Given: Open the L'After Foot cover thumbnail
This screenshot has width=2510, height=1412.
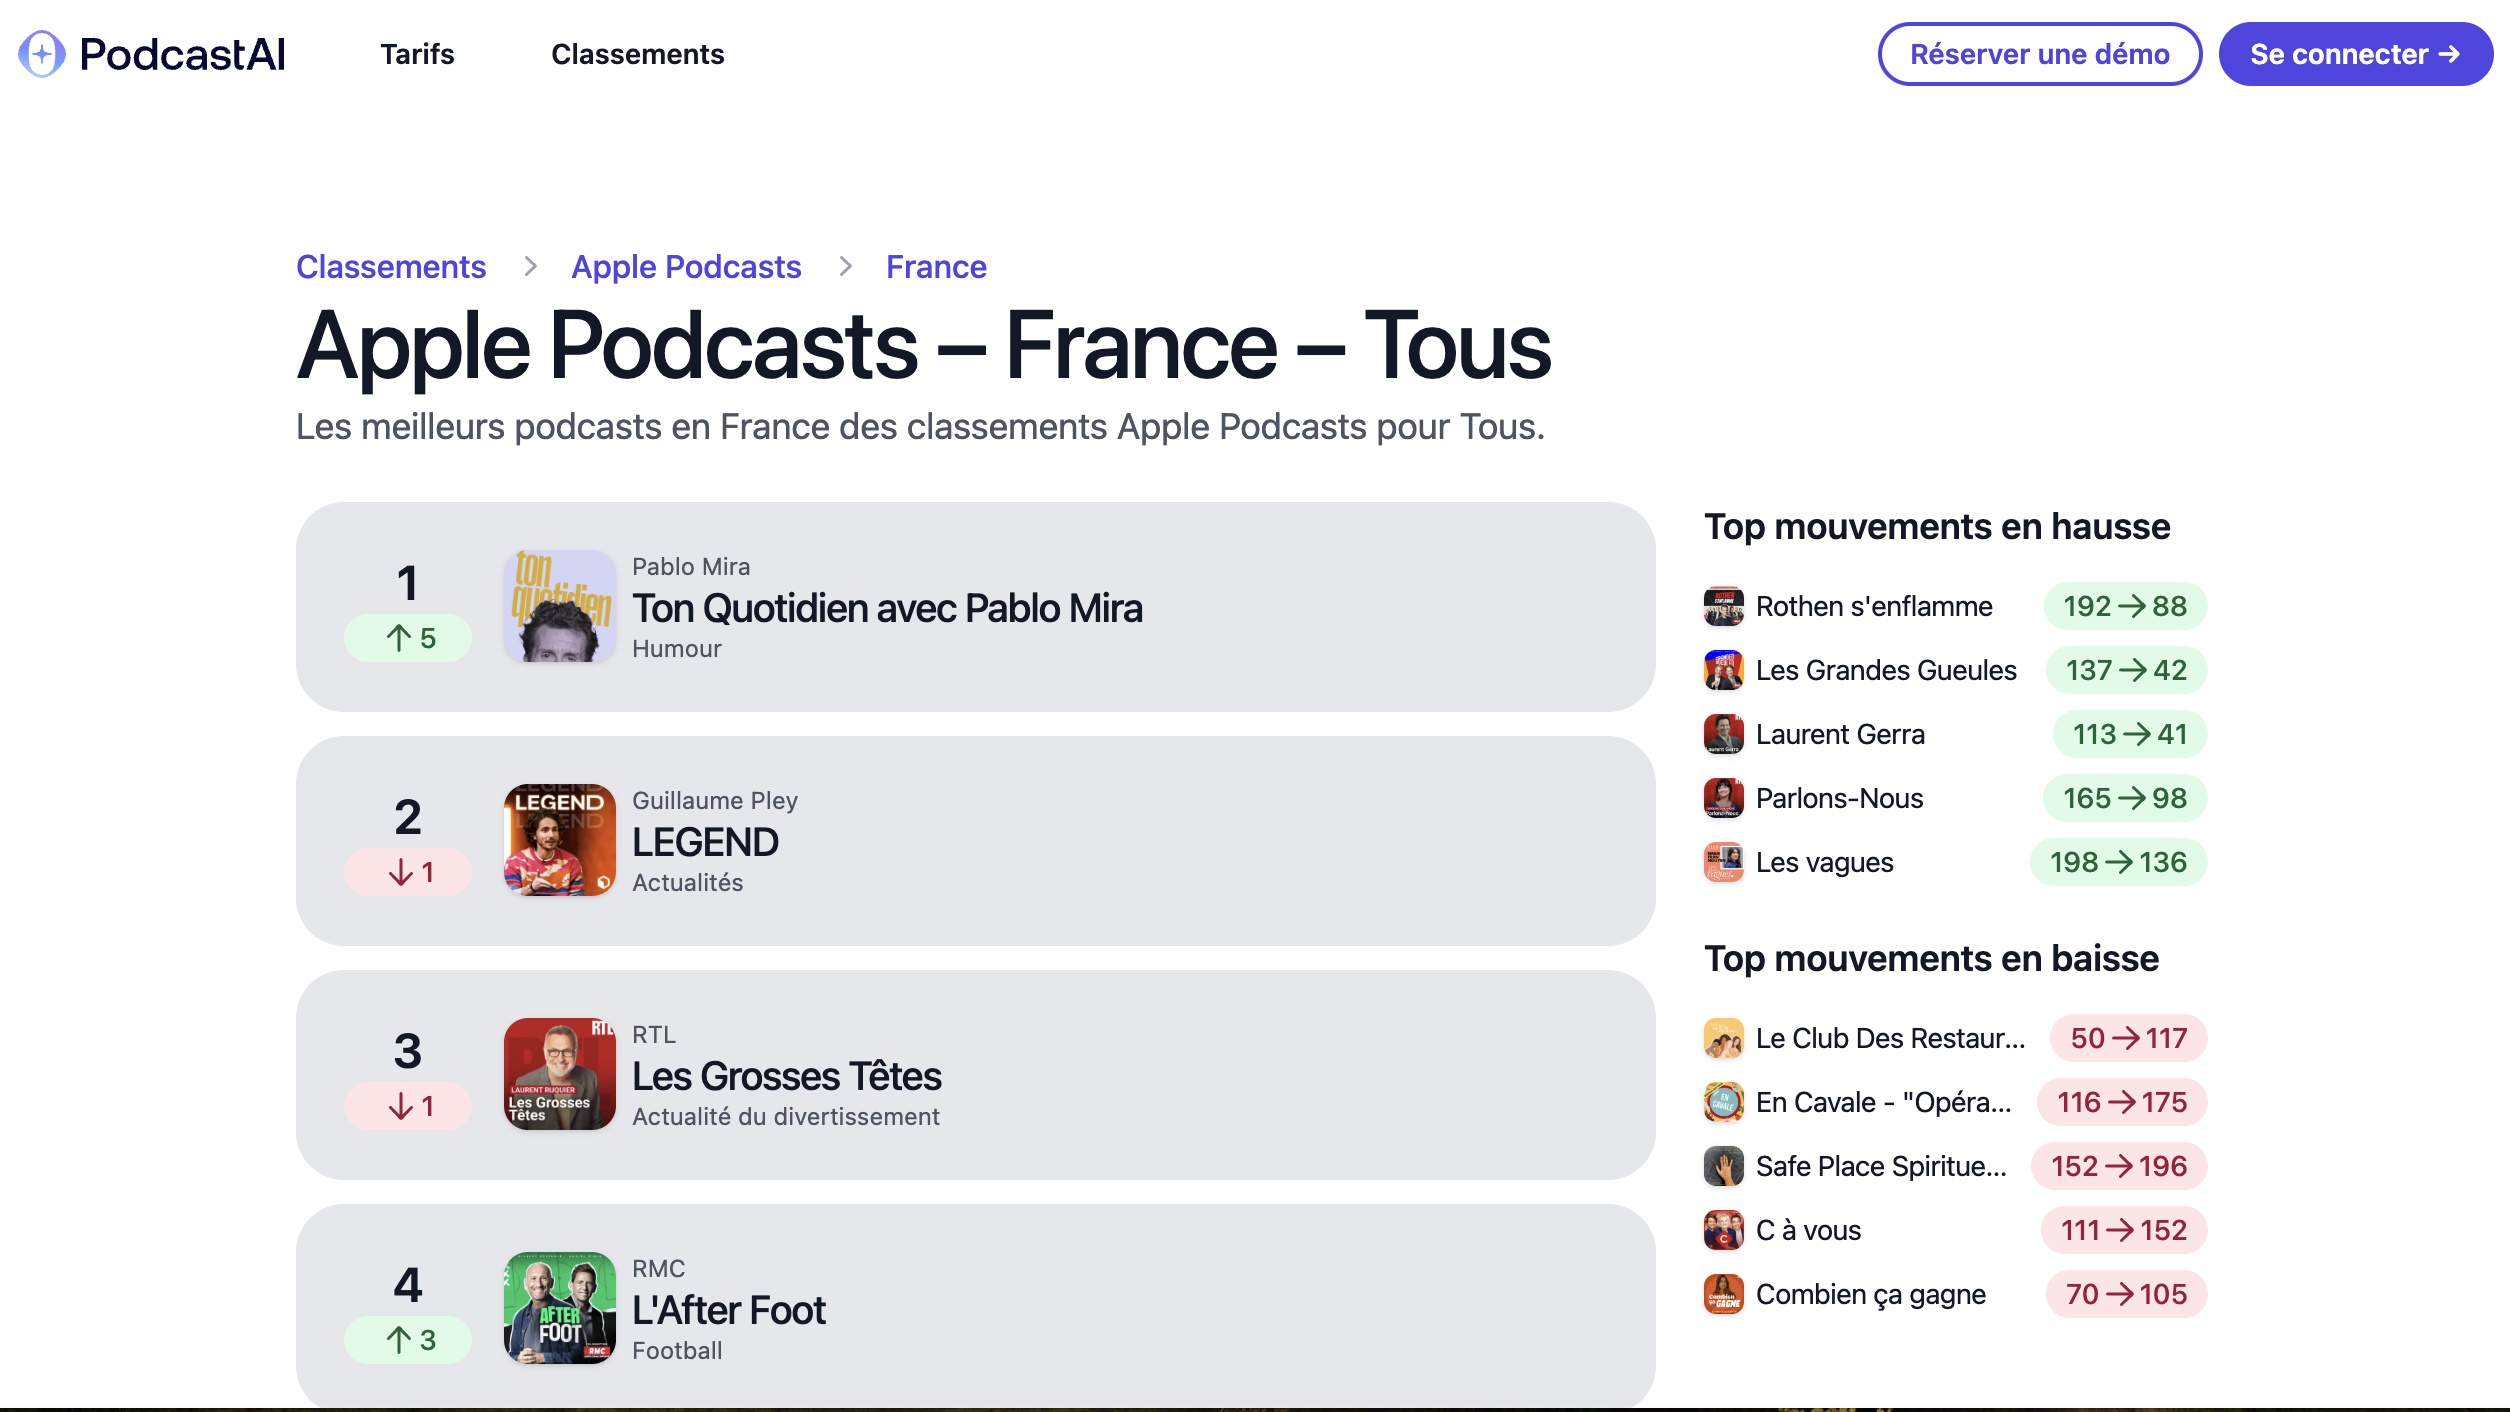Looking at the screenshot, I should pyautogui.click(x=559, y=1309).
